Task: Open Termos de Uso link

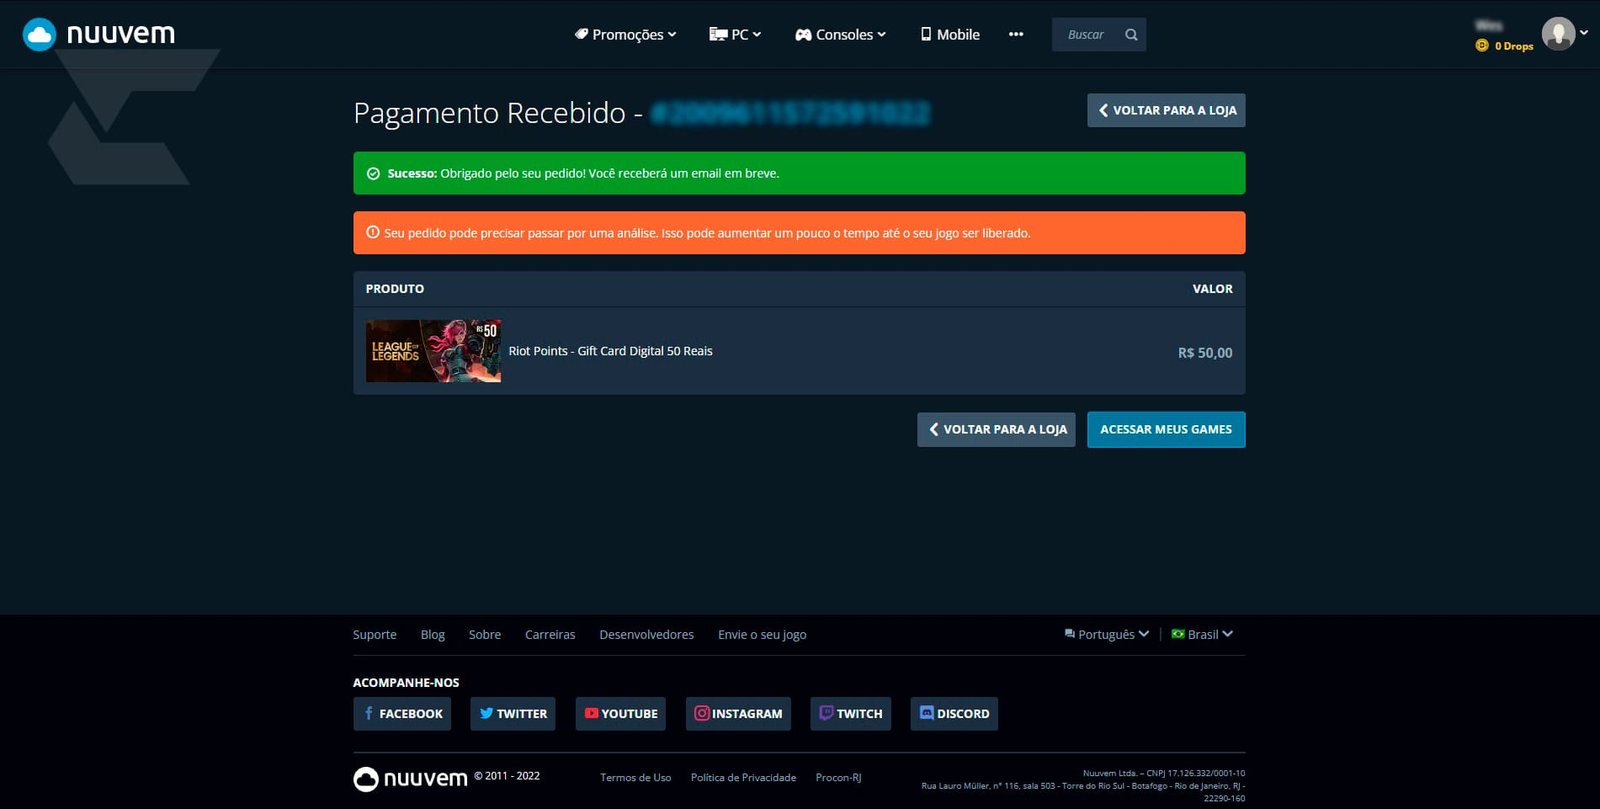Action: pos(635,777)
